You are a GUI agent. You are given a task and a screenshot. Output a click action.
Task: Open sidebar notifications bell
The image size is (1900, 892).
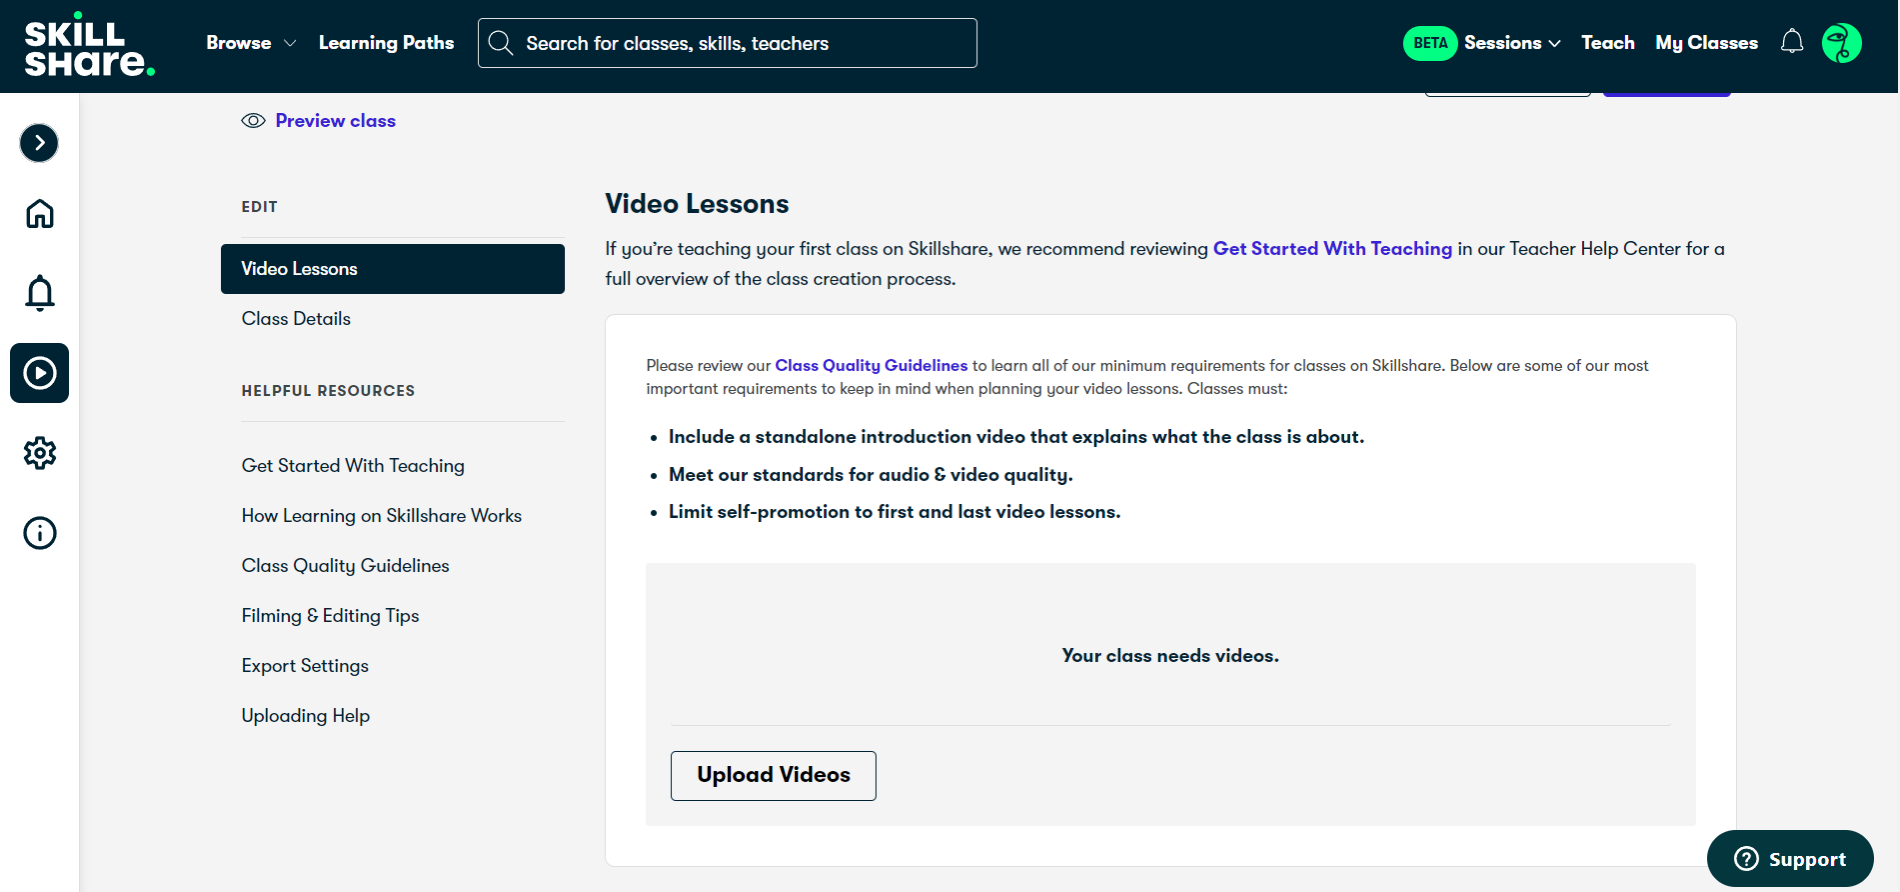(x=39, y=292)
